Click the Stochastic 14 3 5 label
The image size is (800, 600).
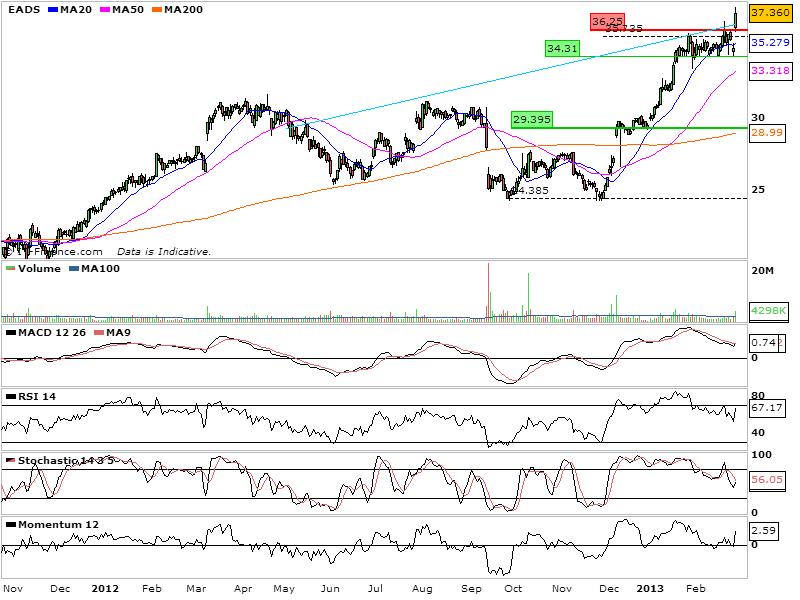(x=68, y=461)
